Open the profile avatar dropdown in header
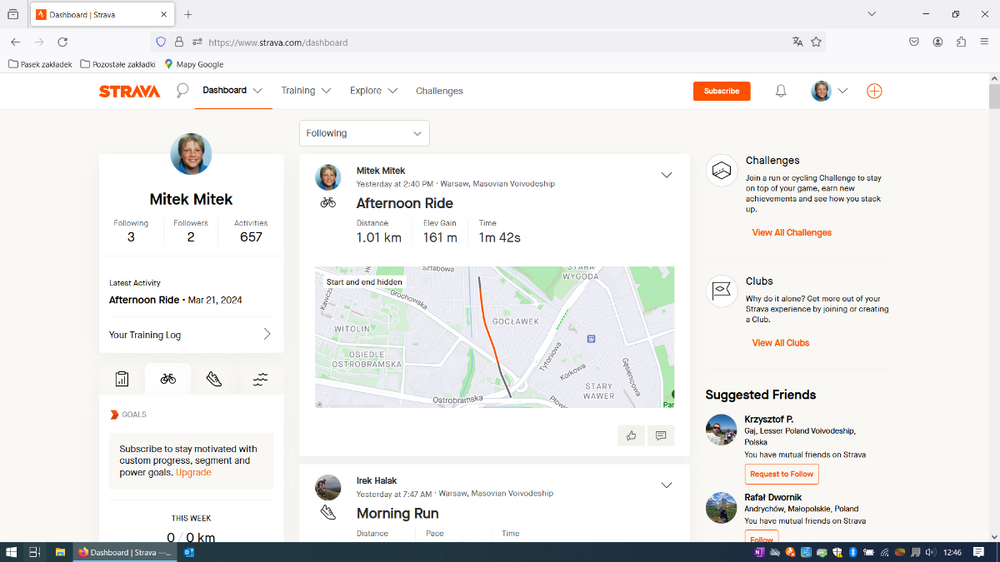 (x=829, y=91)
